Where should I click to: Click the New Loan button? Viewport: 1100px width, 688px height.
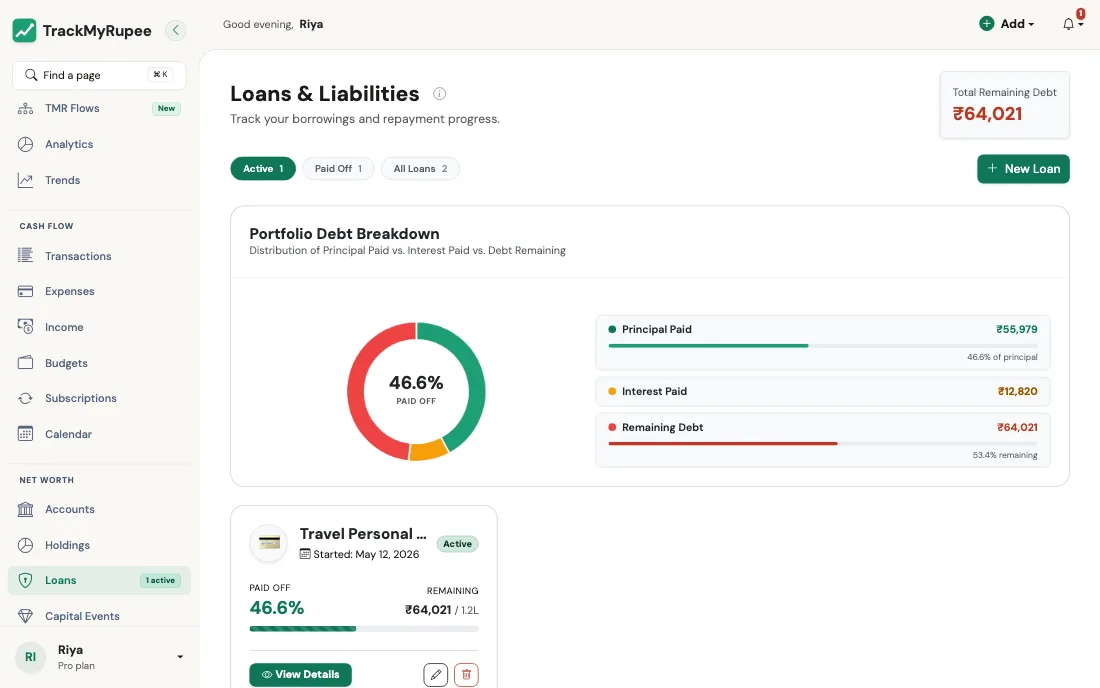(x=1023, y=169)
